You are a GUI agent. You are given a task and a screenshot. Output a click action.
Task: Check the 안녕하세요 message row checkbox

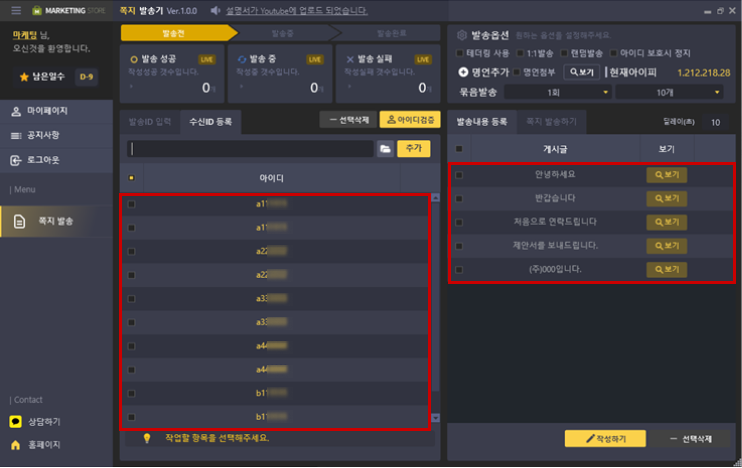tap(459, 175)
